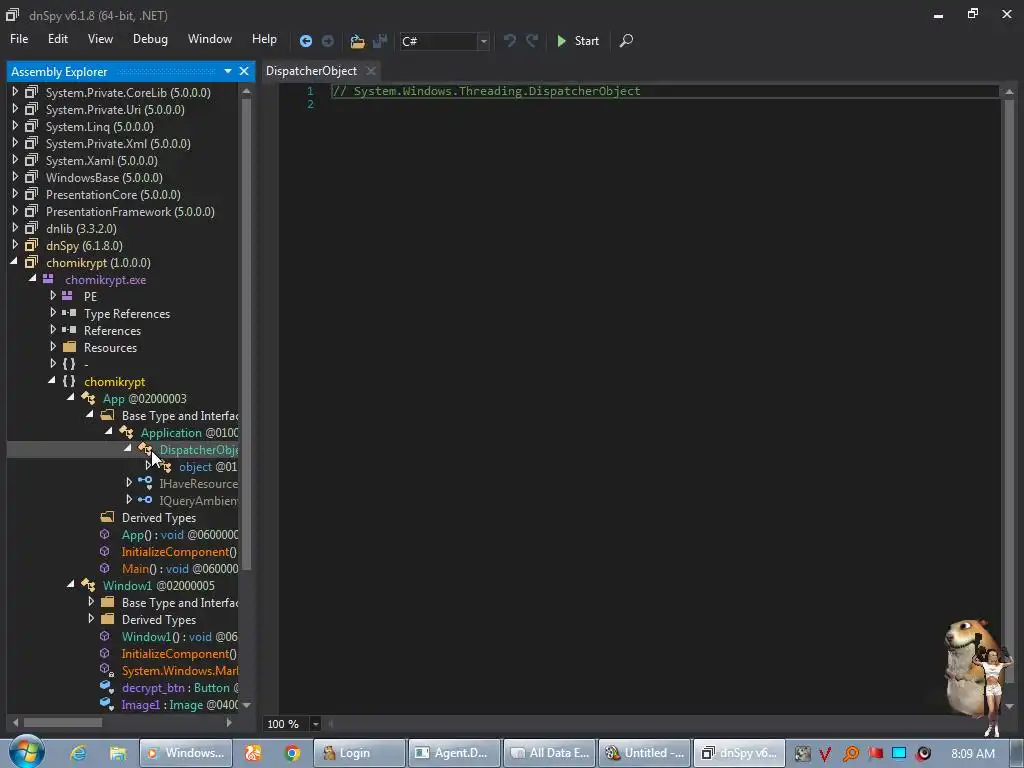Start debugging with the Start button
This screenshot has width=1024, height=768.
[578, 40]
